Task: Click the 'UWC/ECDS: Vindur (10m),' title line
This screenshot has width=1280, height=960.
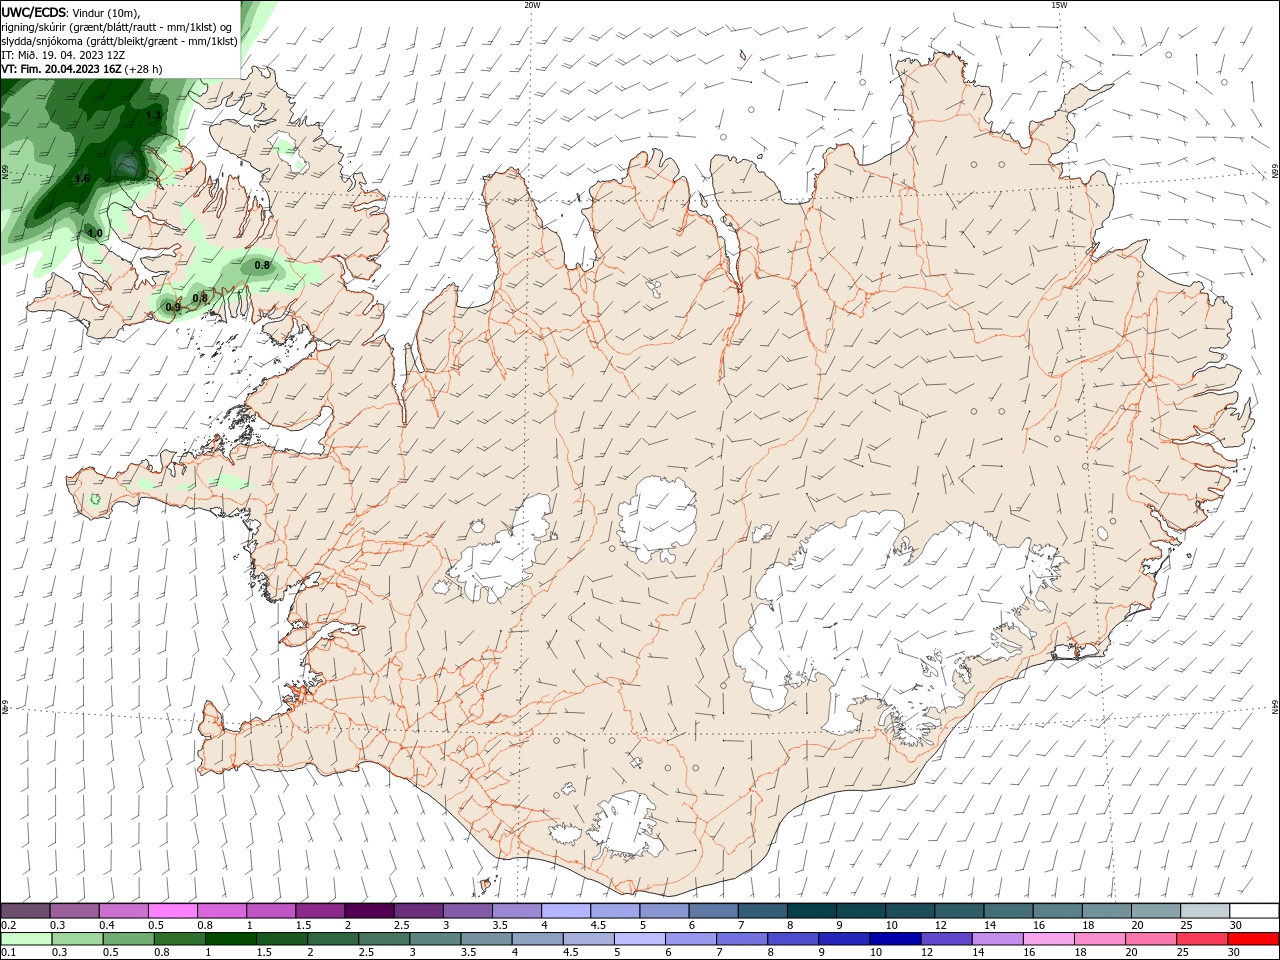Action: 71,12
